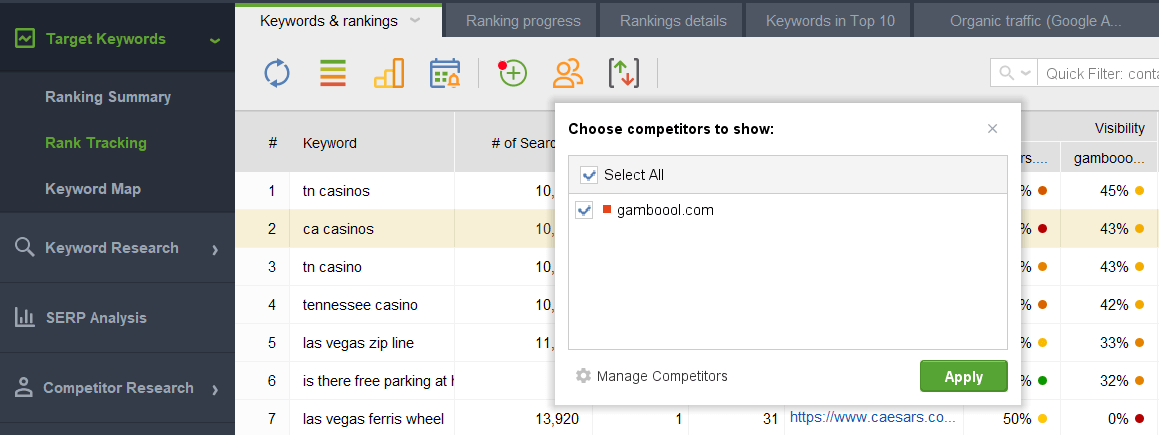
Task: Click the green Apply button
Action: 964,376
